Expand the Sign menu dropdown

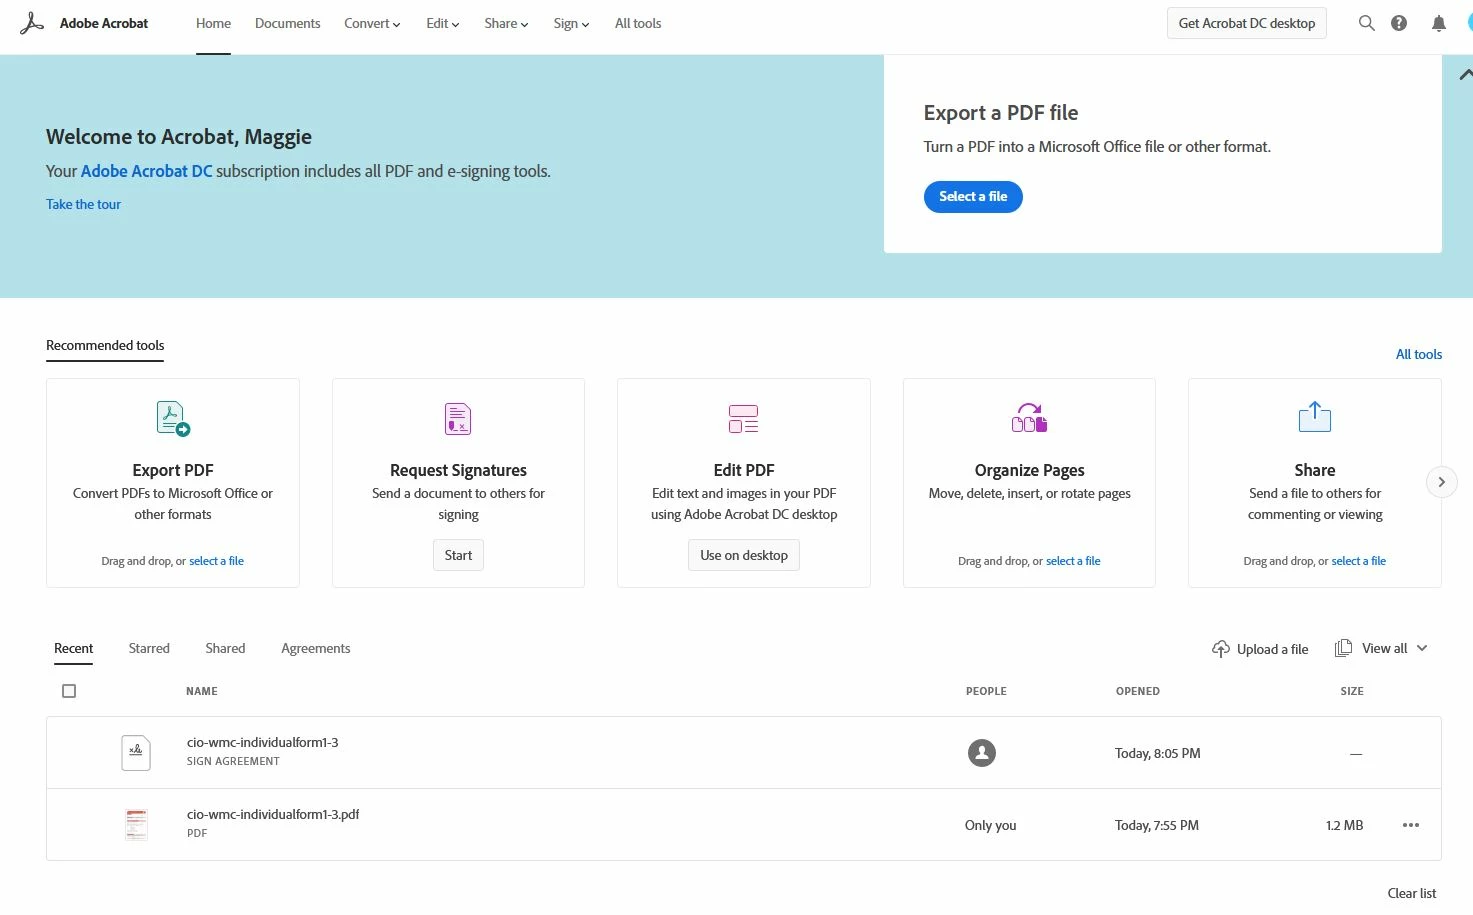[571, 23]
